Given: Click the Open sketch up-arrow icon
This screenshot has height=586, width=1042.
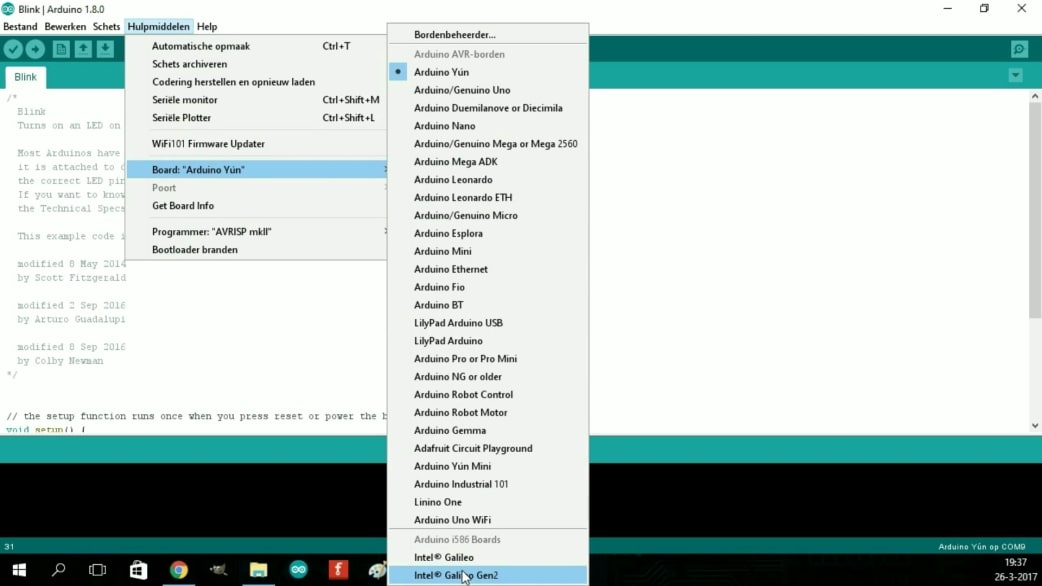Looking at the screenshot, I should pyautogui.click(x=83, y=49).
